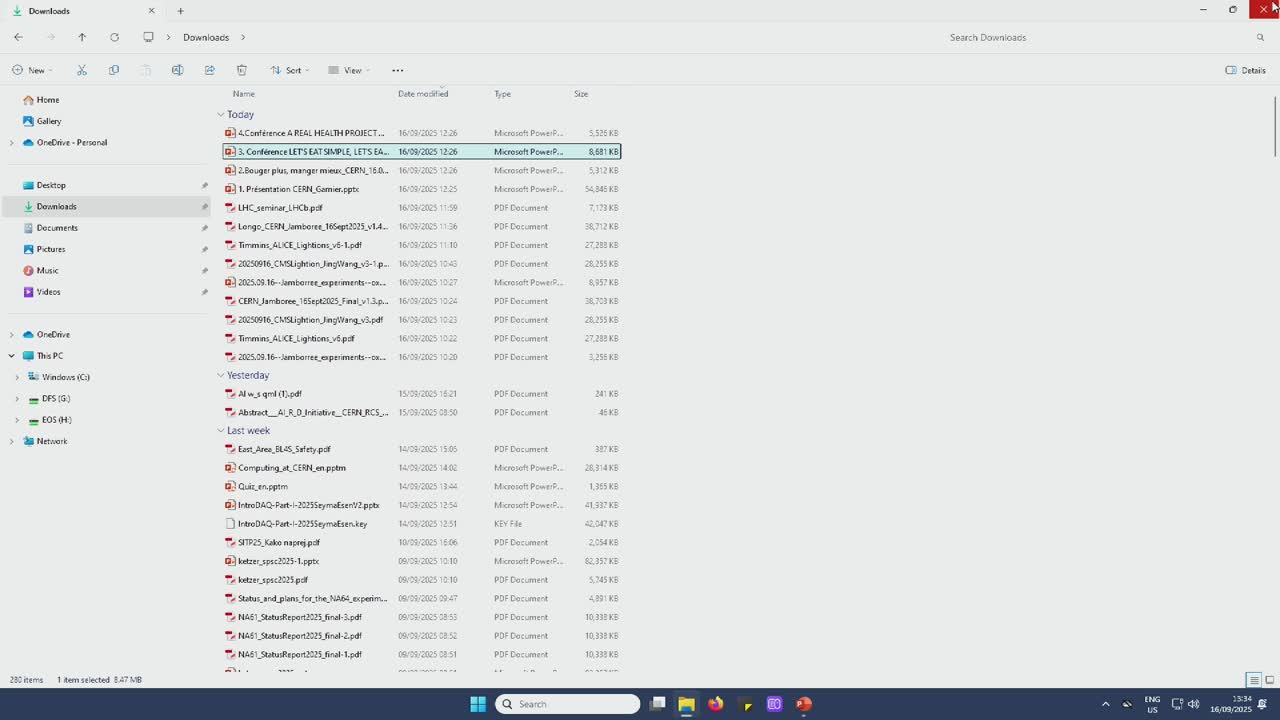The width and height of the screenshot is (1280, 720).
Task: Switch to large thumbnails view in status bar
Action: 1269,680
